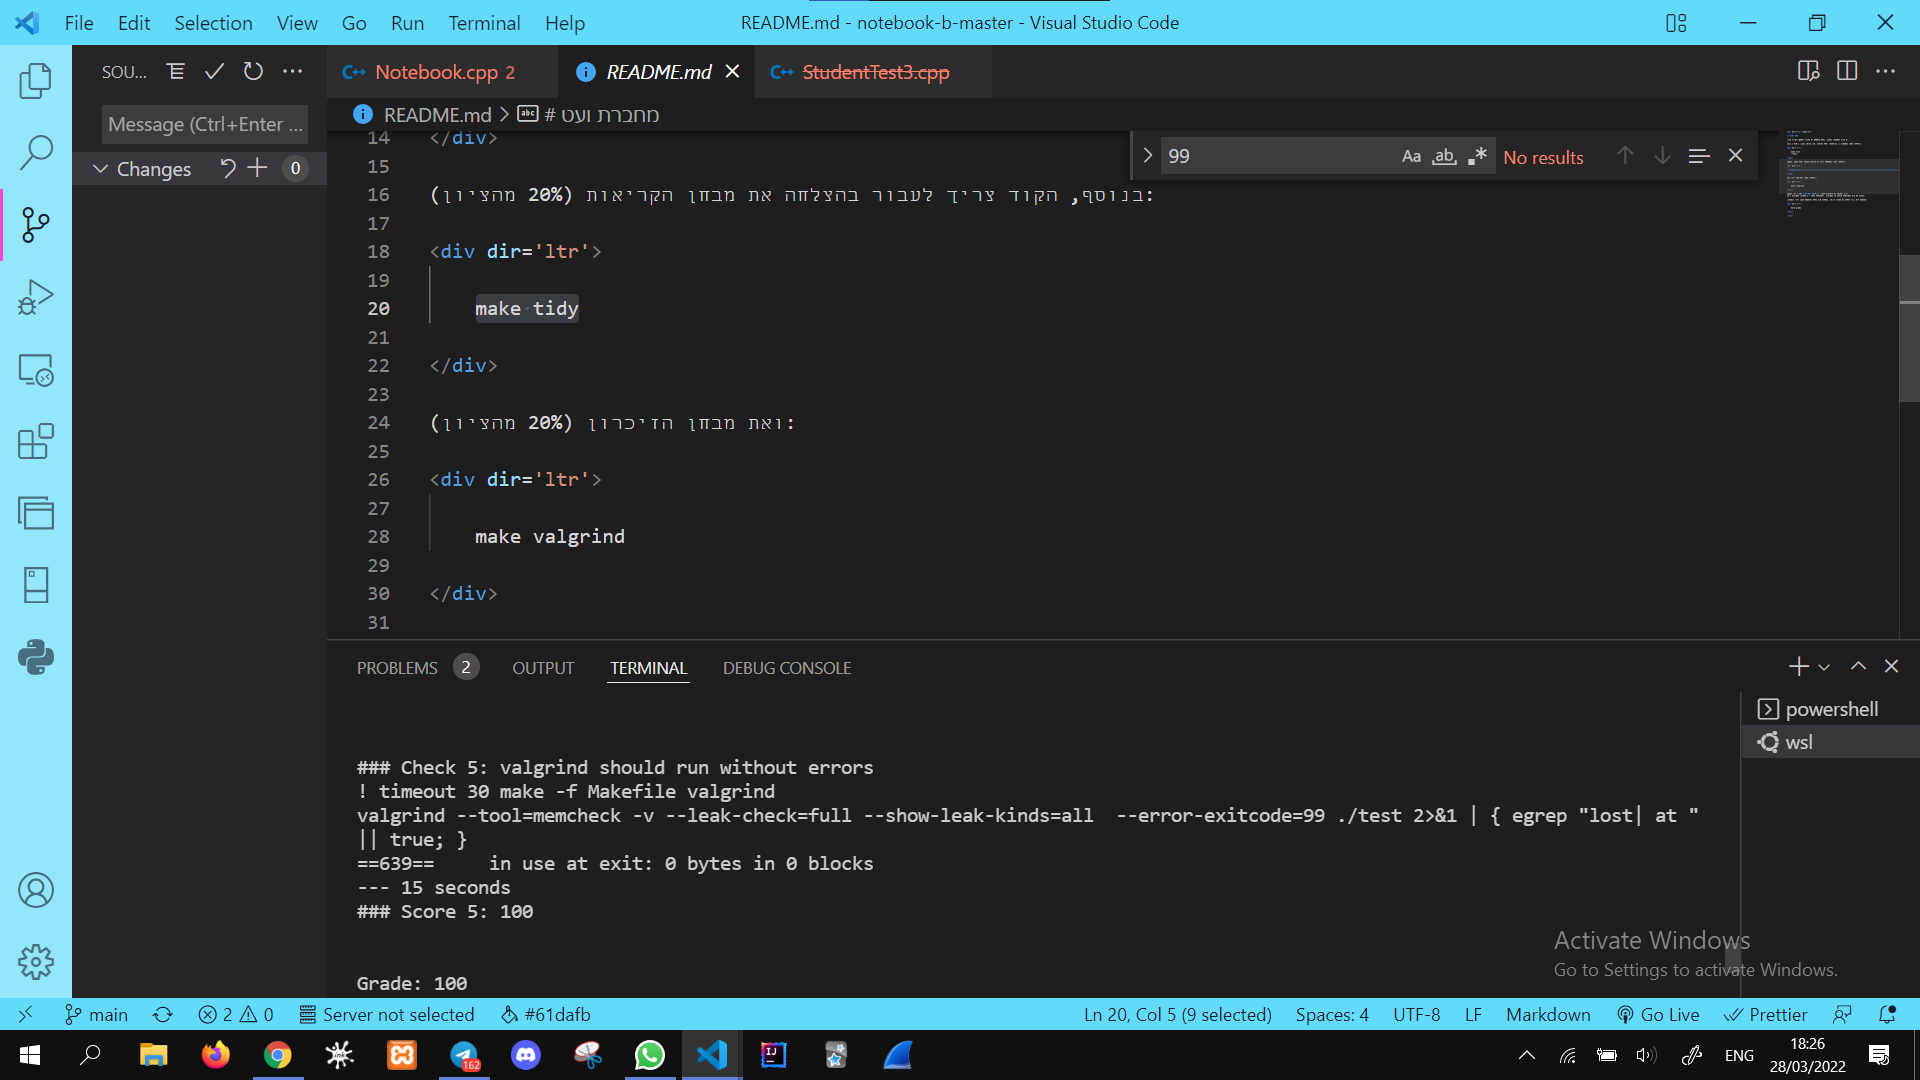The width and height of the screenshot is (1920, 1080).
Task: Open a new terminal with the plus icon
Action: pos(1798,666)
